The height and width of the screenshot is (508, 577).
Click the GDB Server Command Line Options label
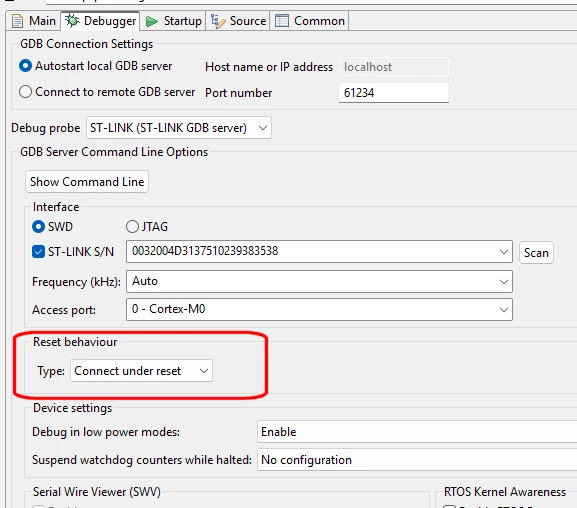coord(114,152)
